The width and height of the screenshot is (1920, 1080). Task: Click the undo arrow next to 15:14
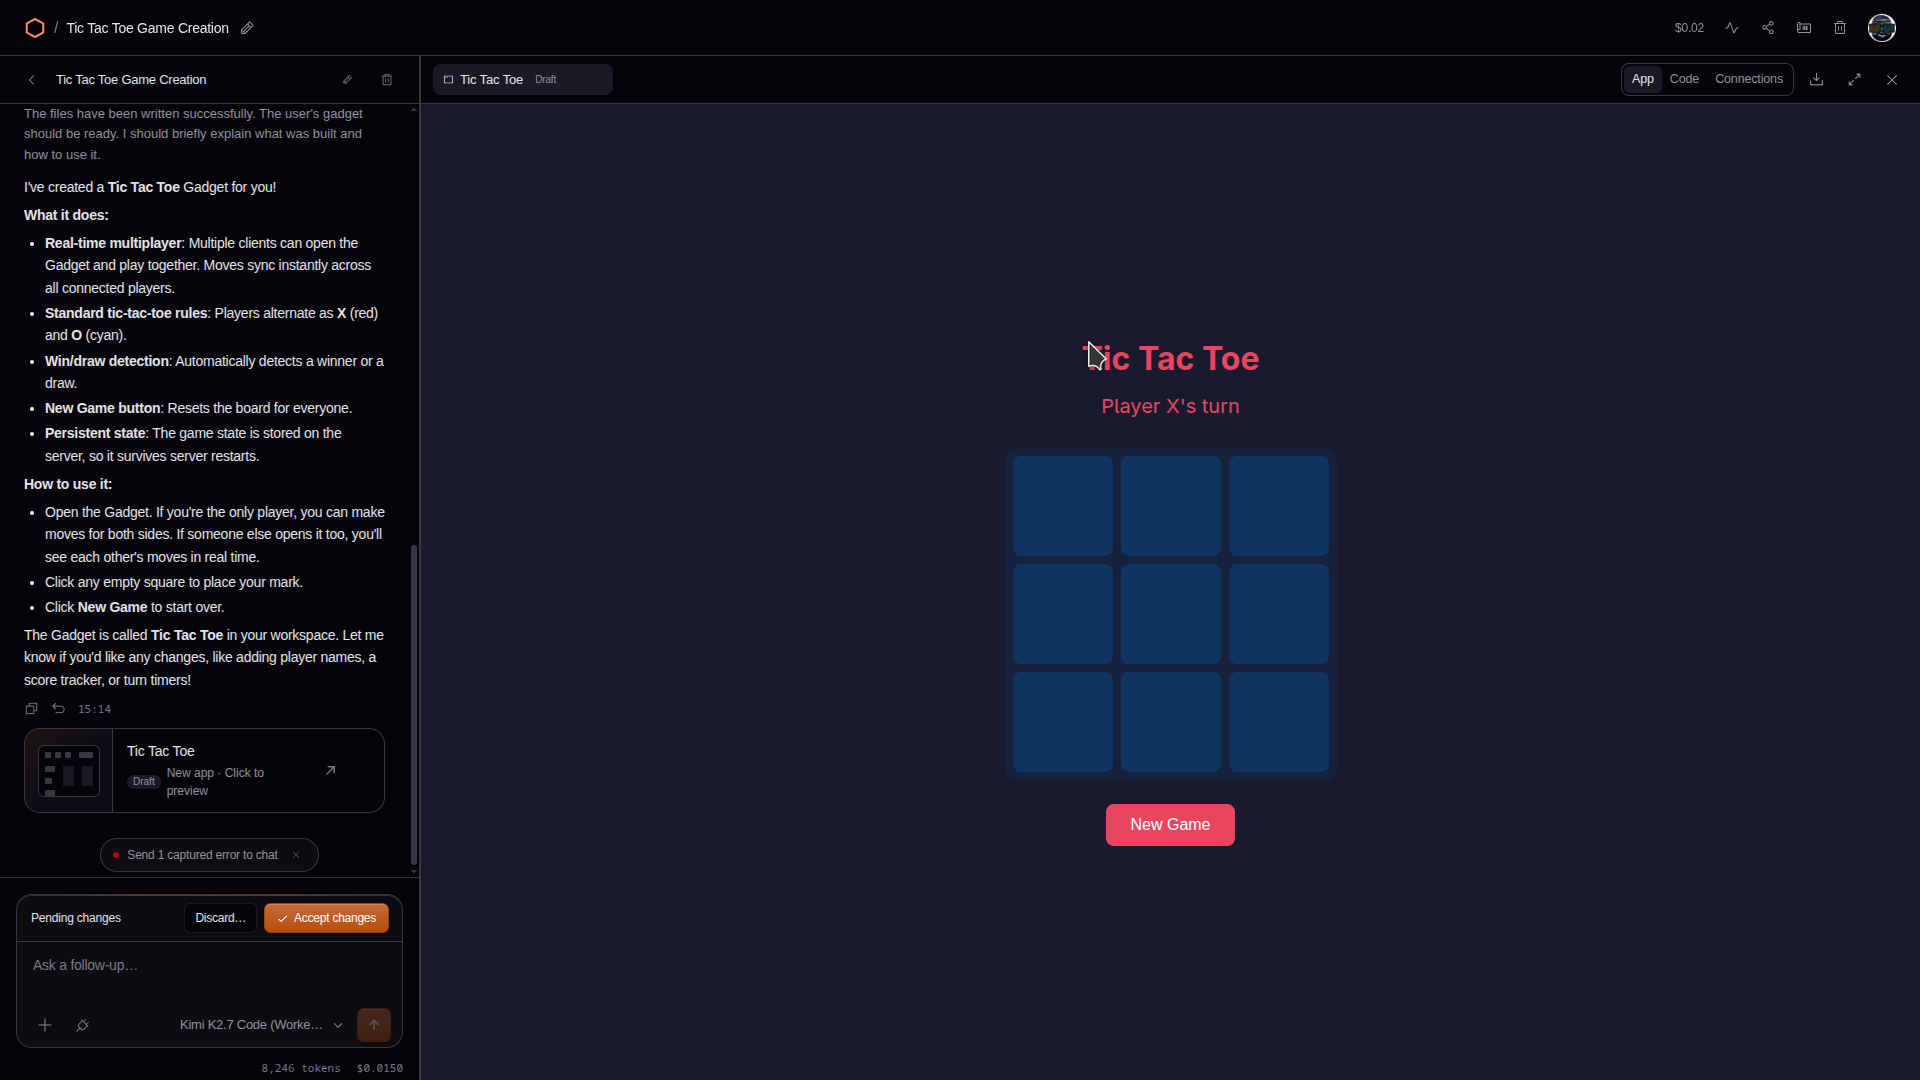(59, 709)
